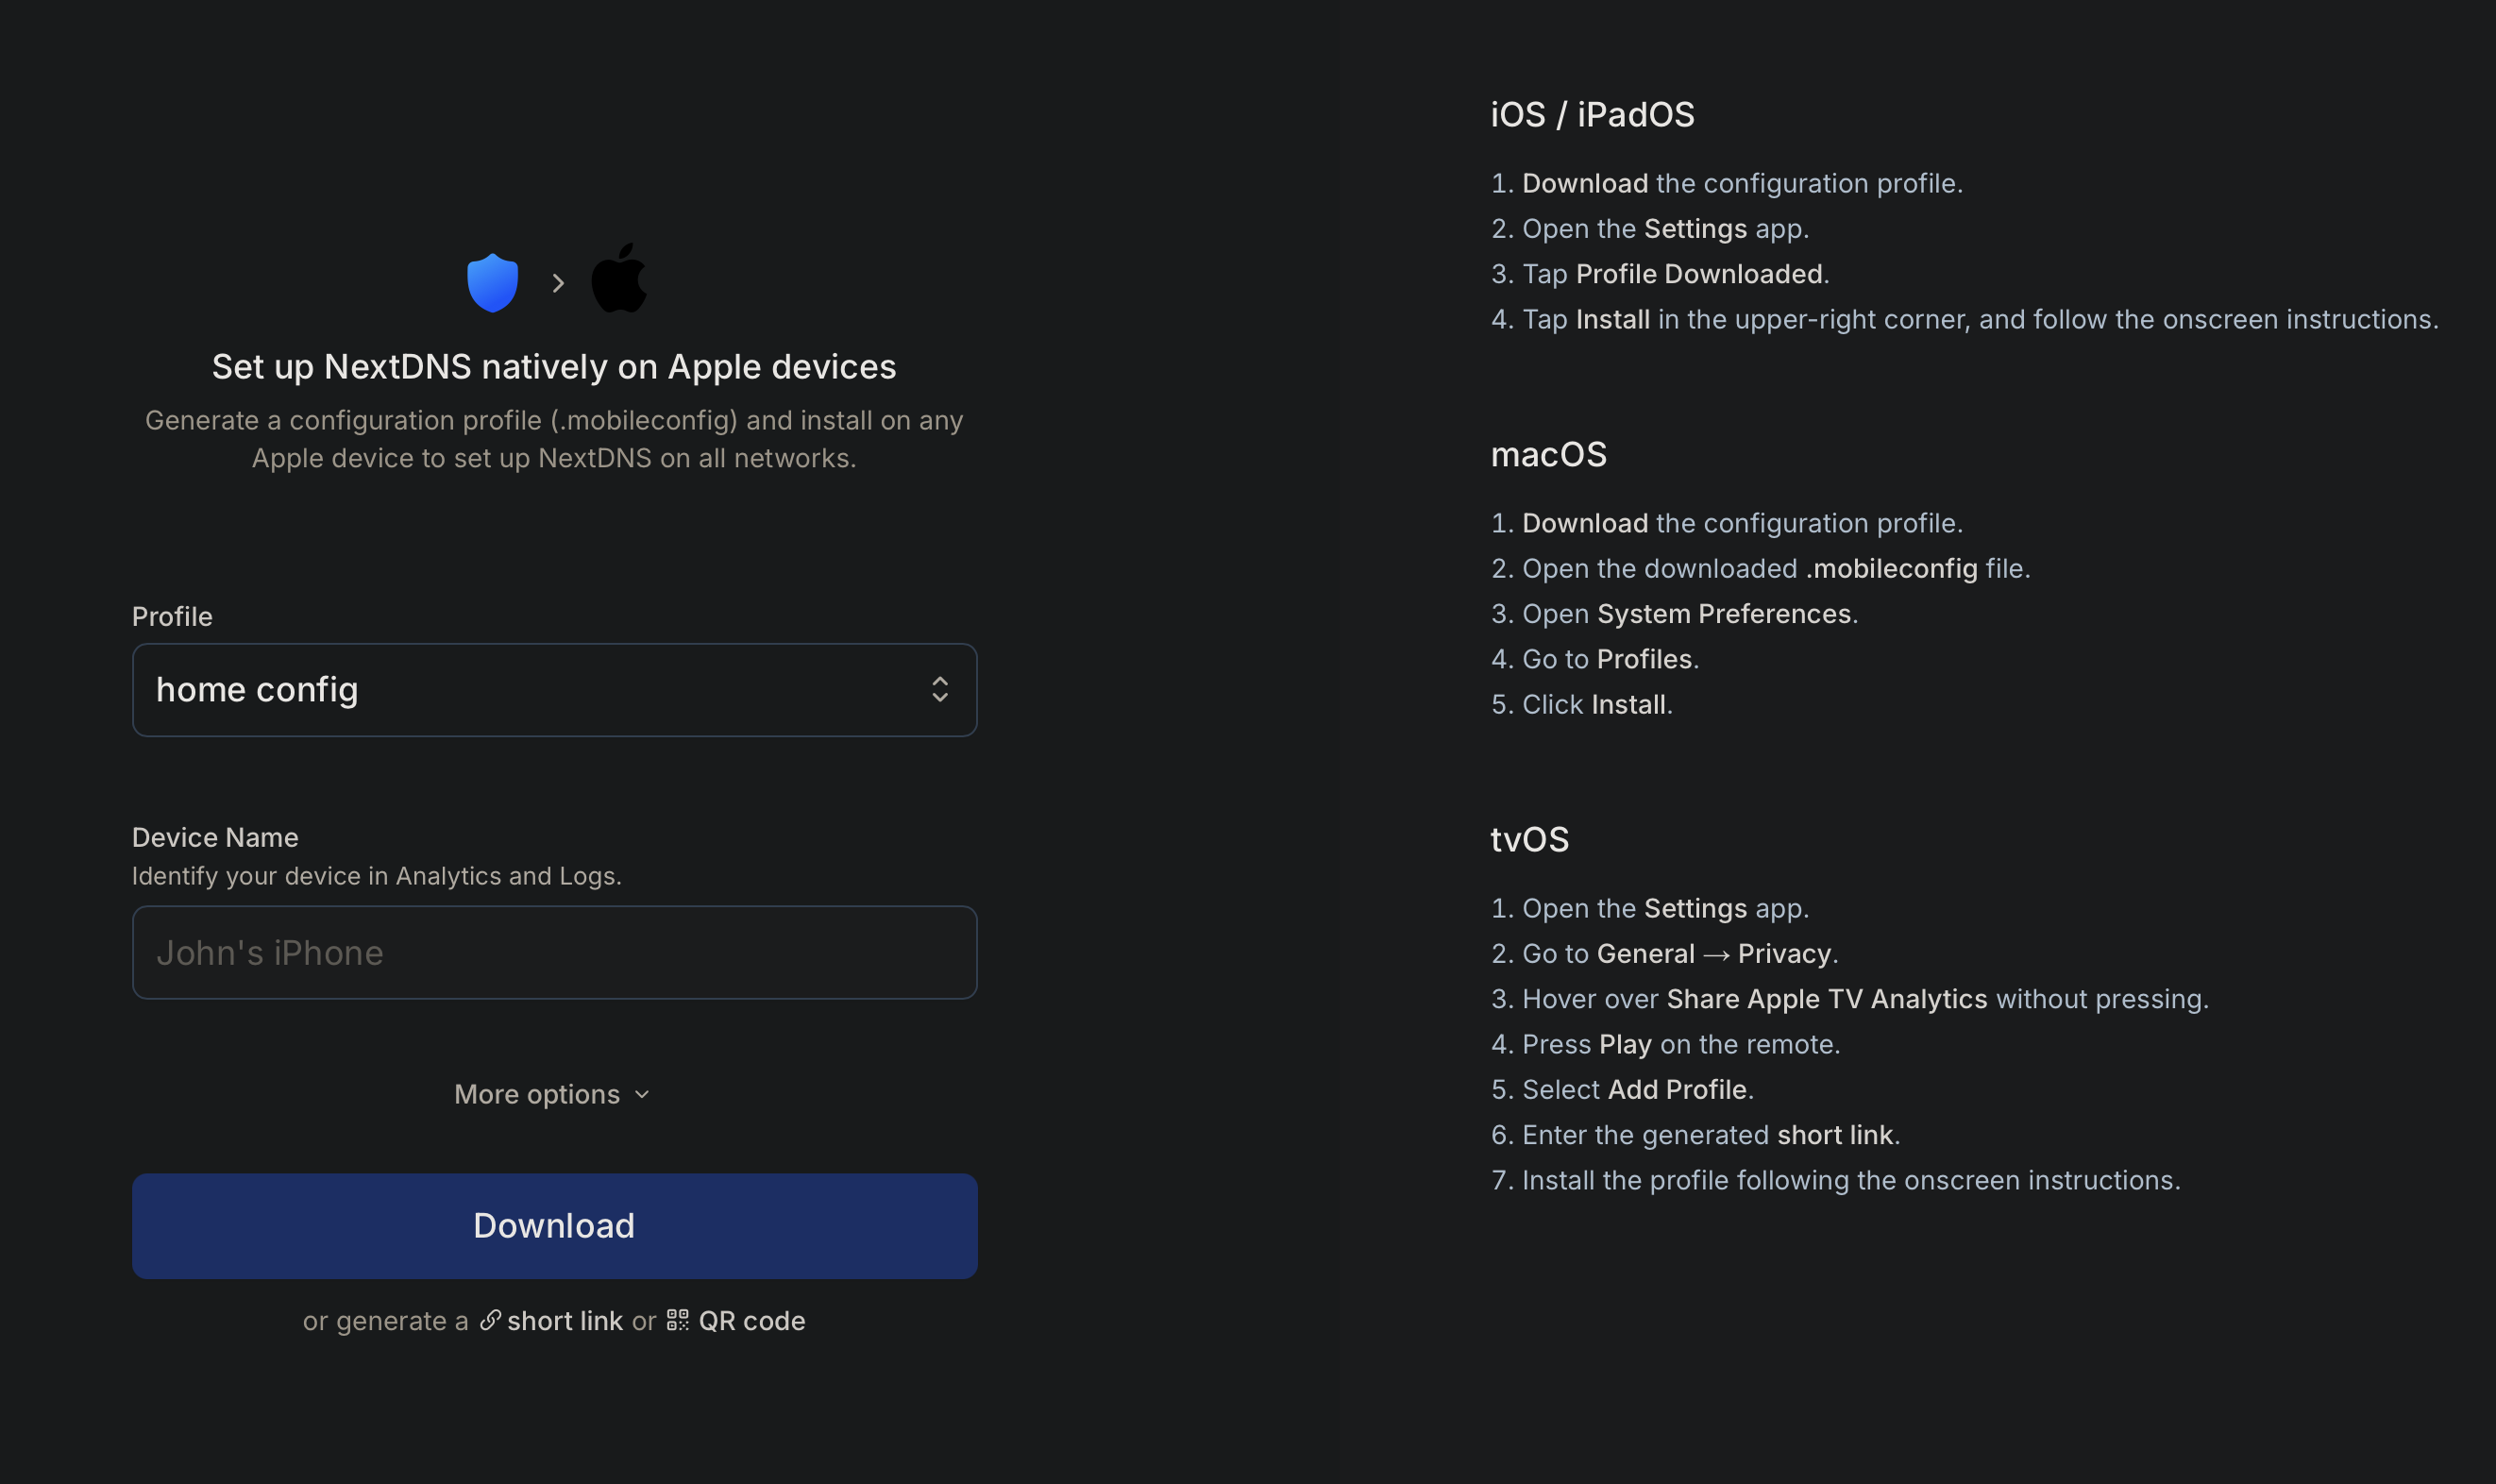Click the short link text after "or generate a"
The image size is (2496, 1484).
point(564,1320)
